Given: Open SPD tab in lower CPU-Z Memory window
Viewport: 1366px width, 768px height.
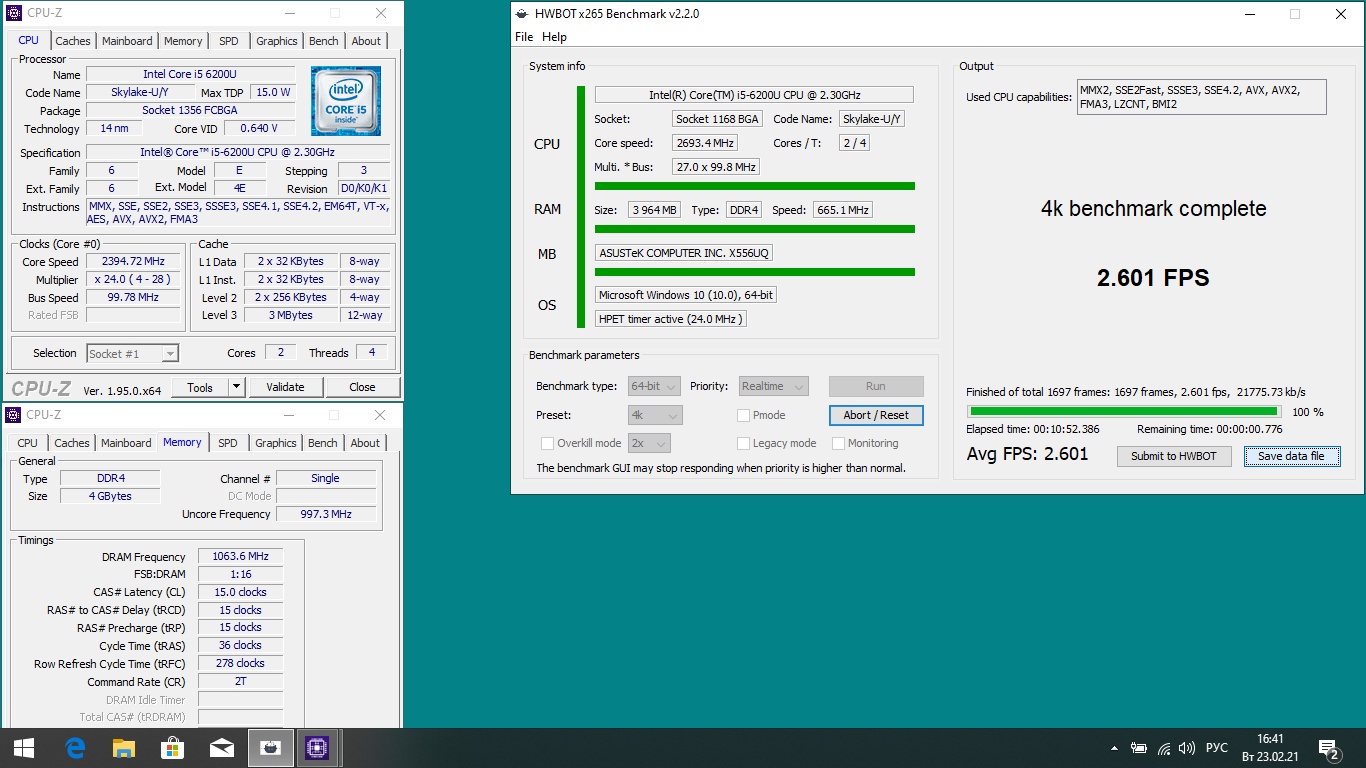Looking at the screenshot, I should pyautogui.click(x=228, y=443).
